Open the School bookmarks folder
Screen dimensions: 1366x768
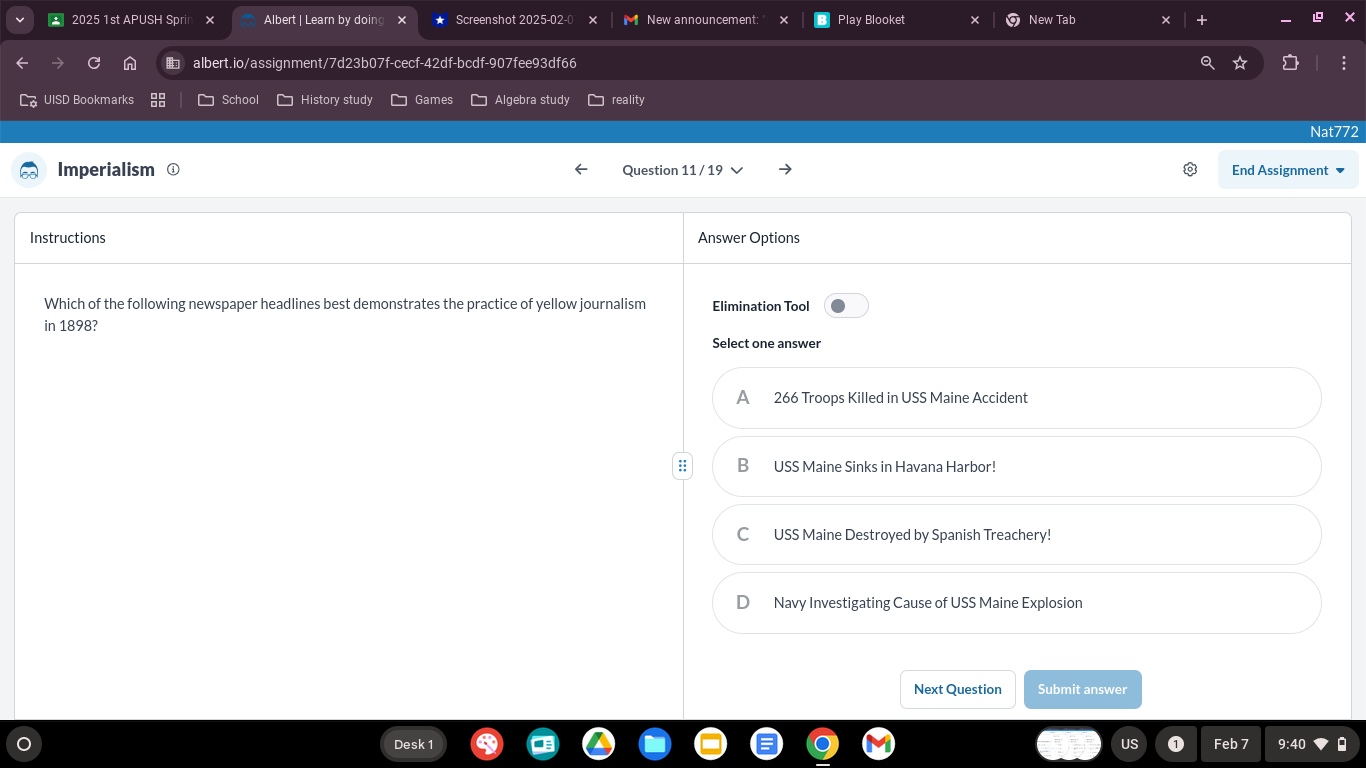(x=229, y=100)
